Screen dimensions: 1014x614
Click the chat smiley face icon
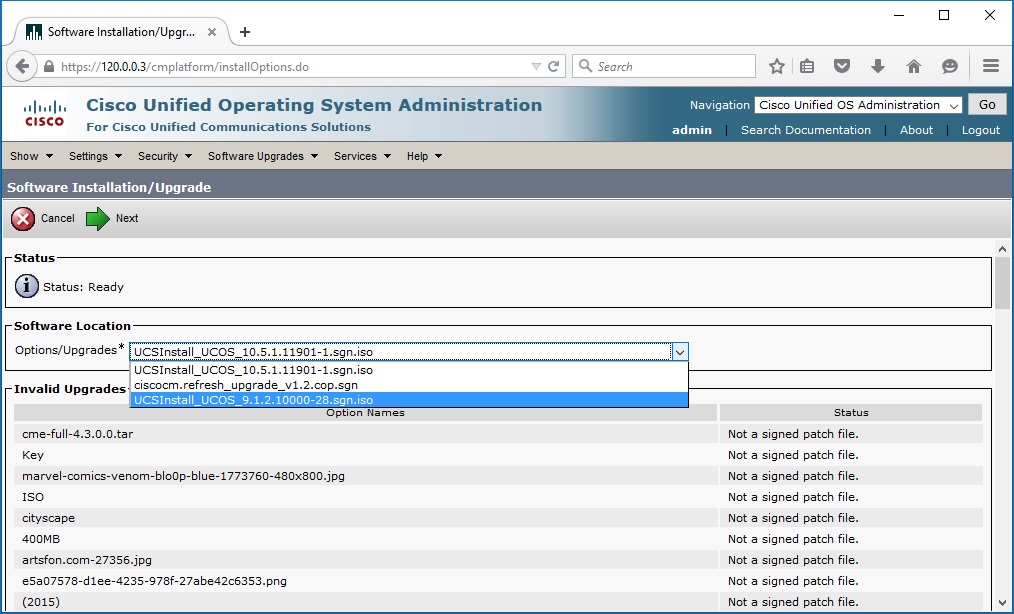coord(949,66)
